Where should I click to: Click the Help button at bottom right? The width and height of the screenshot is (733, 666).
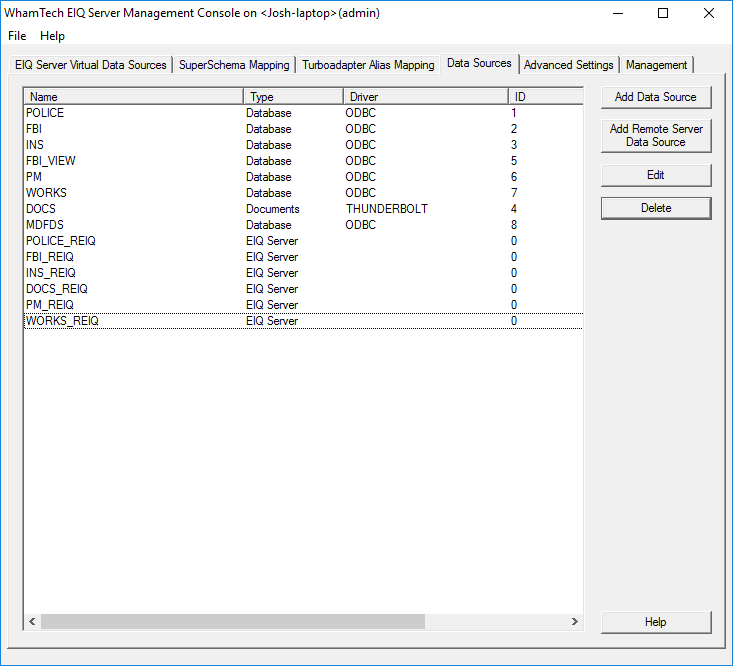[656, 622]
